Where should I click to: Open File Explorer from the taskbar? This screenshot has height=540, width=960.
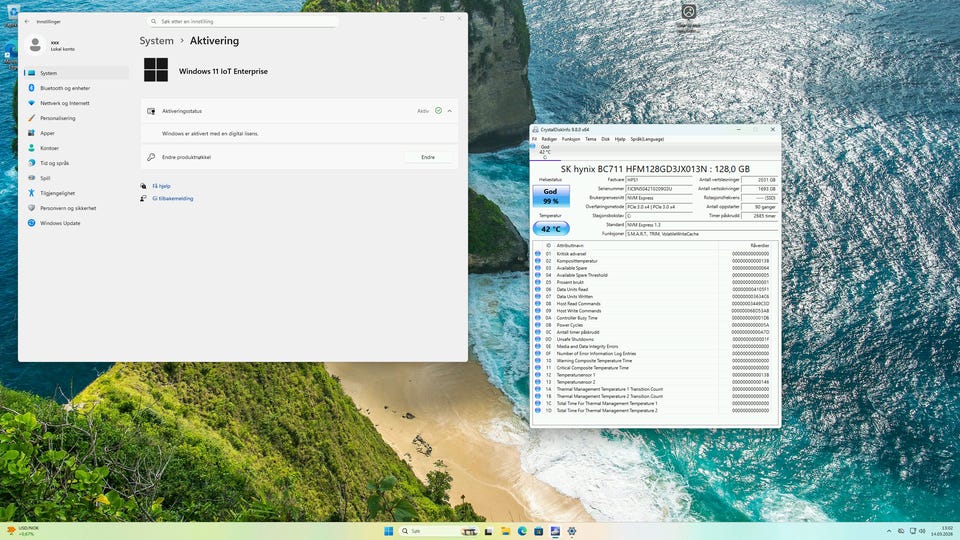(505, 531)
